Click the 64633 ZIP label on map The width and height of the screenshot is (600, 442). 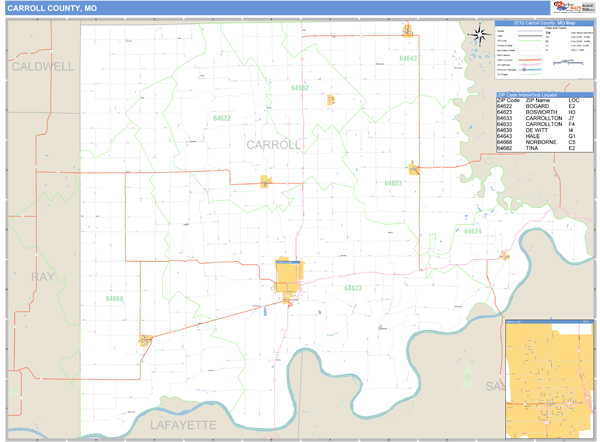click(352, 288)
